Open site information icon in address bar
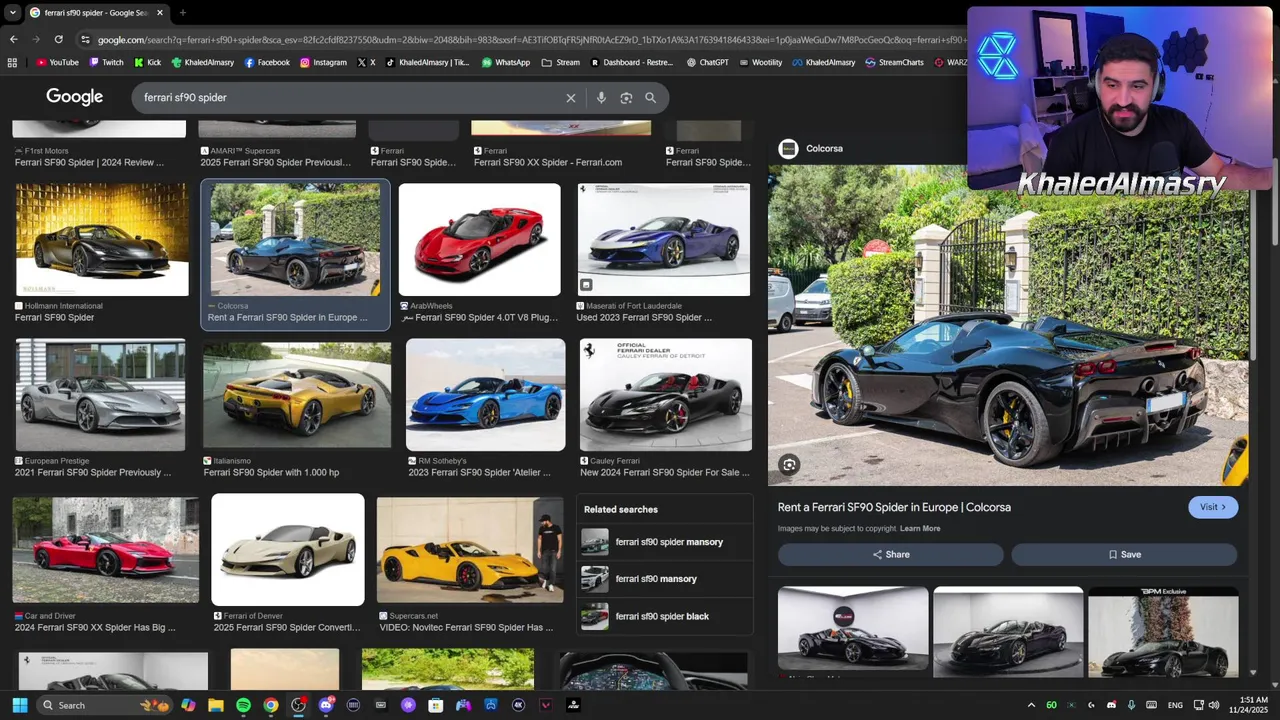The width and height of the screenshot is (1280, 720). (x=86, y=40)
